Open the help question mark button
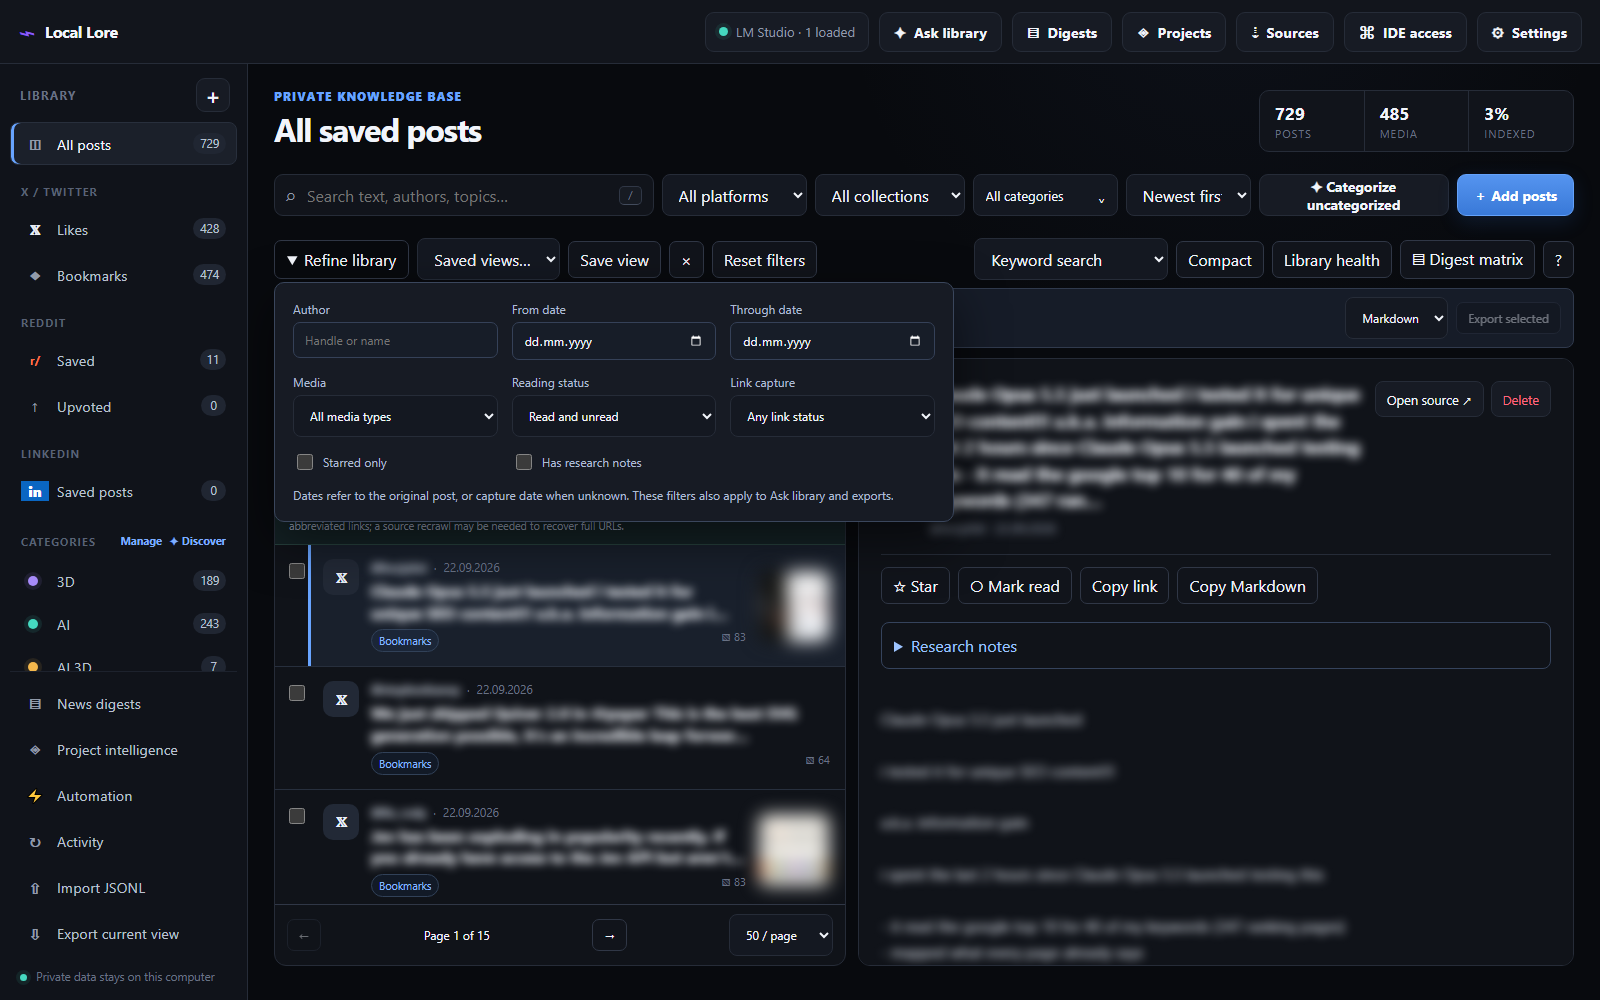 (1558, 260)
